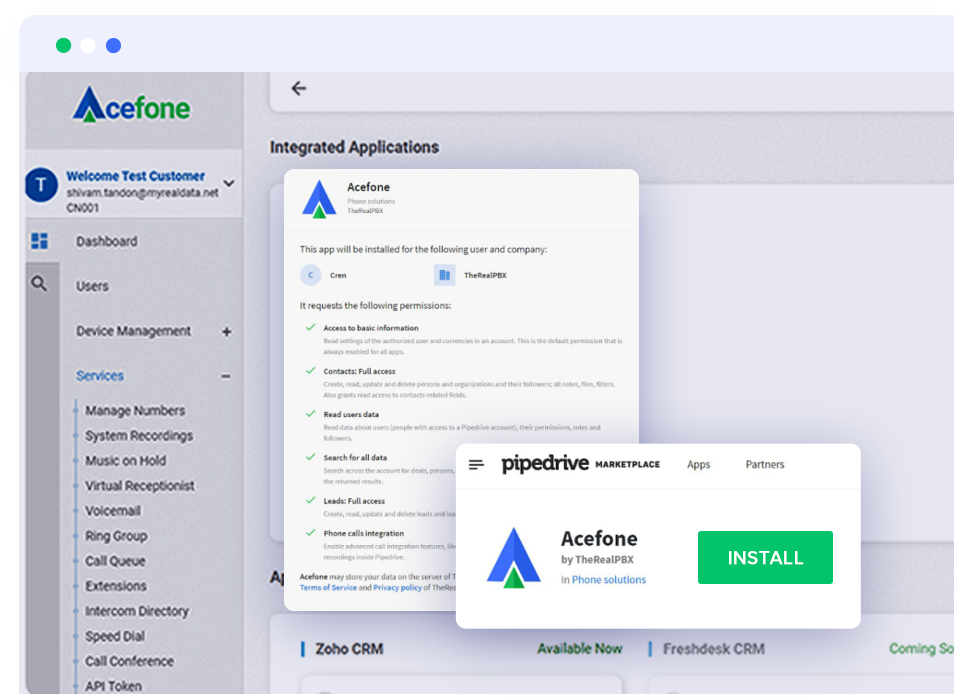Open System Recordings

[139, 436]
